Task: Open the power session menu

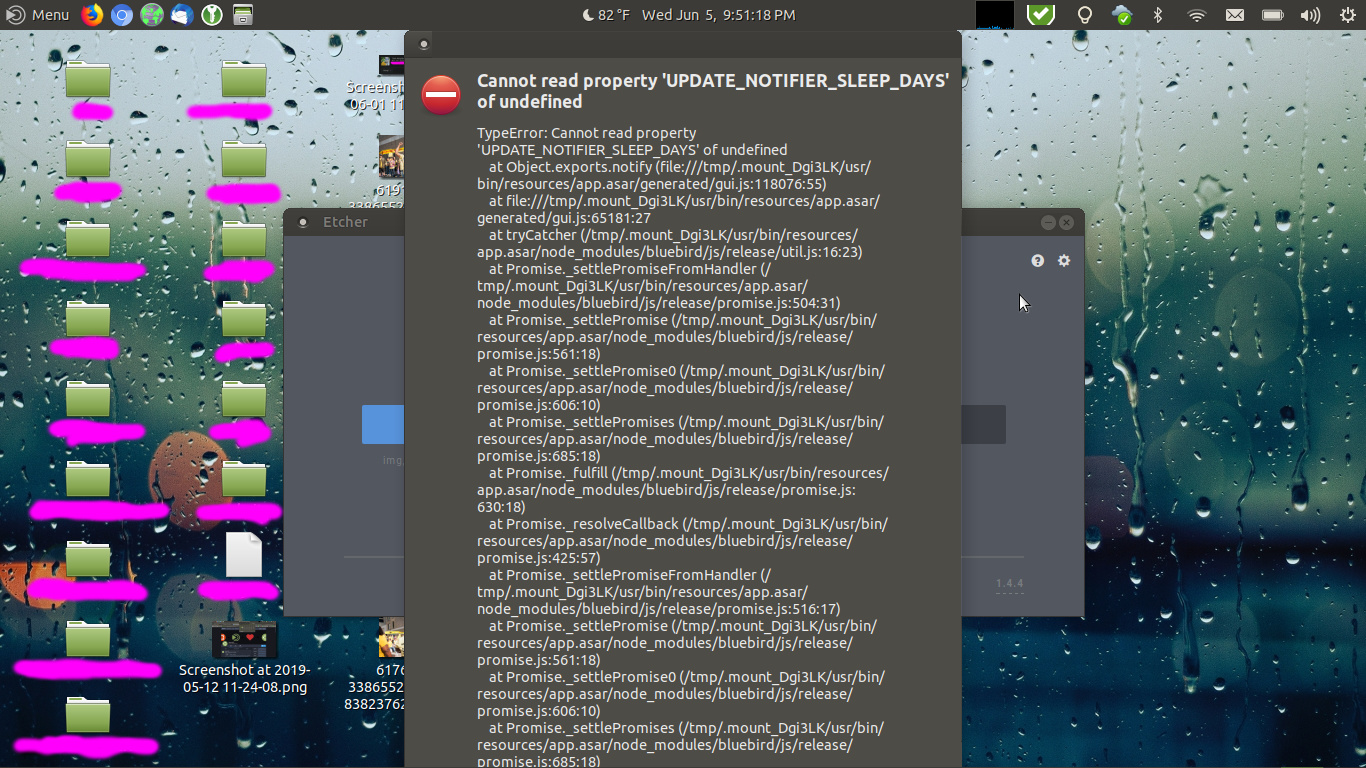Action: click(1346, 15)
